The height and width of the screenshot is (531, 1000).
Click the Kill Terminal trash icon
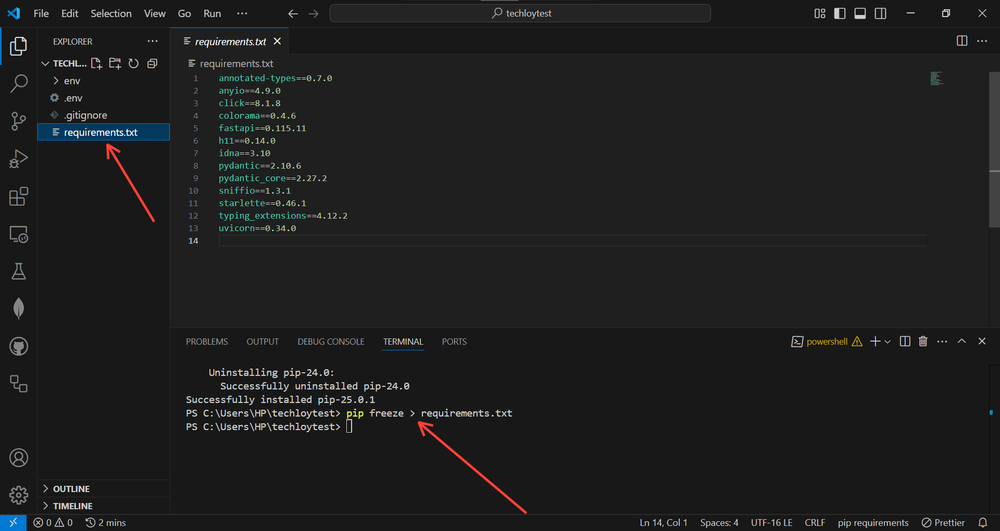tap(923, 342)
